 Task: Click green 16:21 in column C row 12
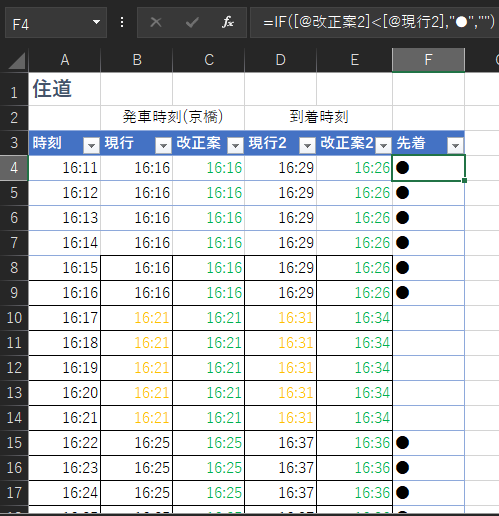coord(209,368)
